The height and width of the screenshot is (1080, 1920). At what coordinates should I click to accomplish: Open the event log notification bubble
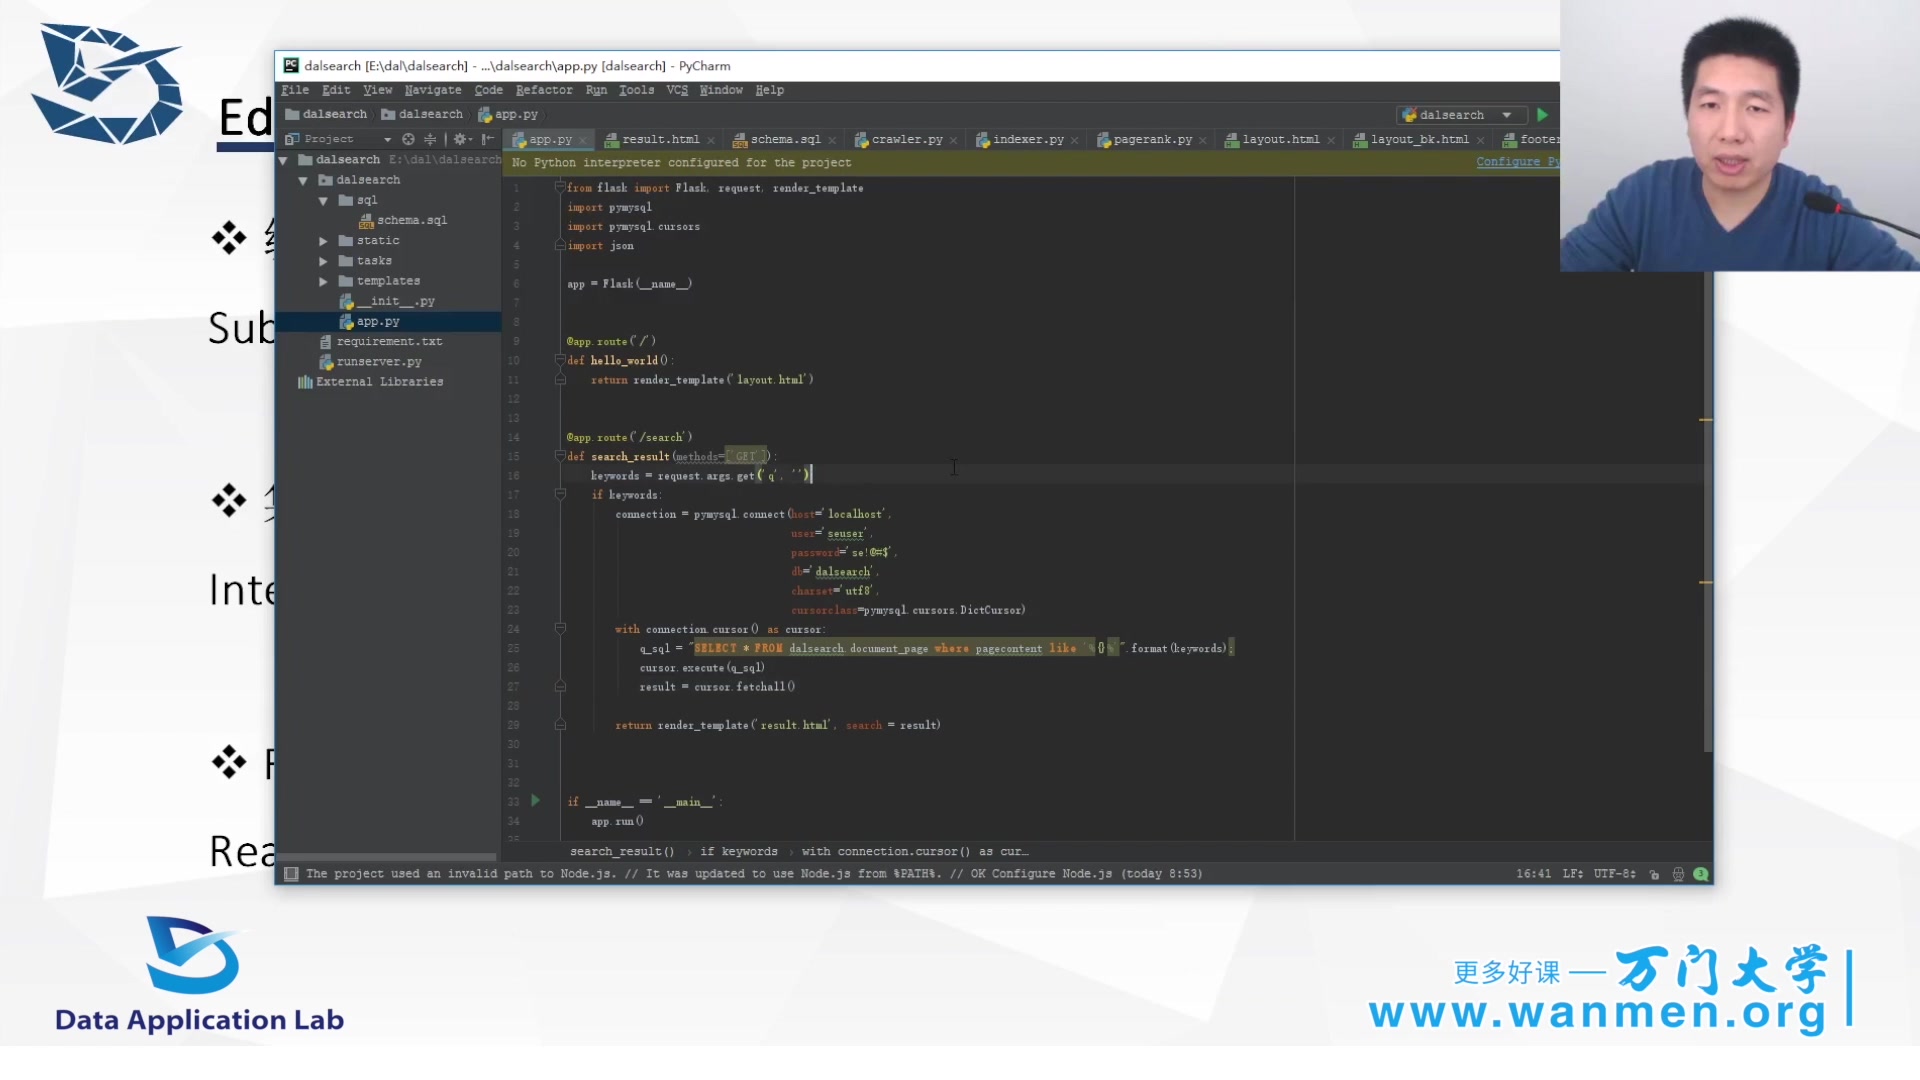point(1700,874)
